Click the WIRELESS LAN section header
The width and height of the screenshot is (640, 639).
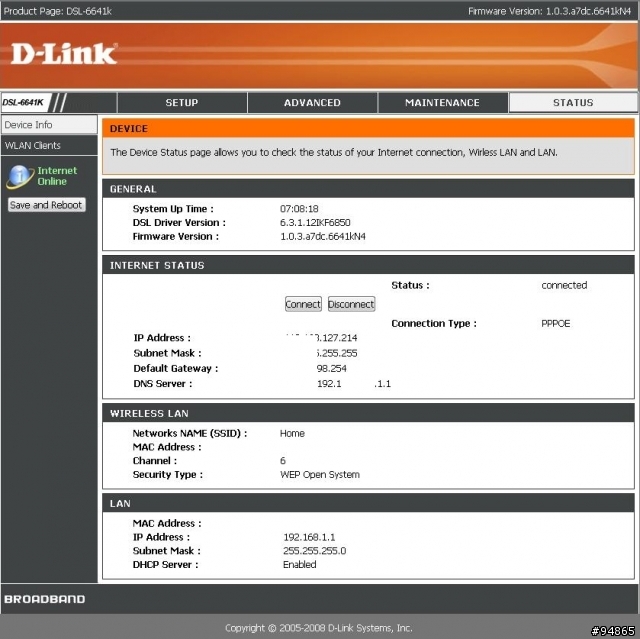pyautogui.click(x=368, y=413)
